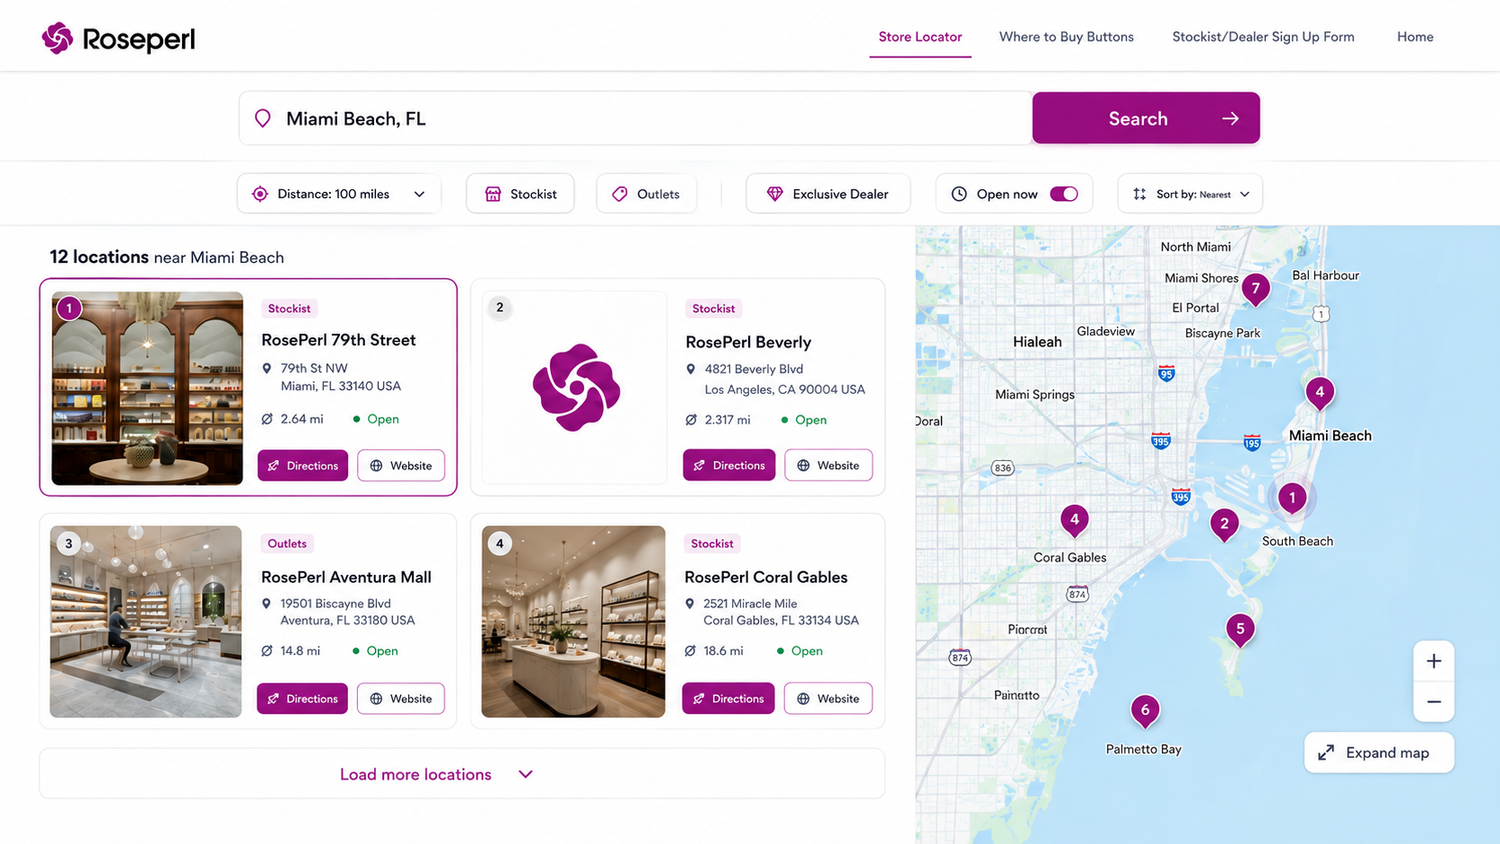Go to Where to Buy Buttons
The width and height of the screenshot is (1500, 844).
tap(1066, 37)
